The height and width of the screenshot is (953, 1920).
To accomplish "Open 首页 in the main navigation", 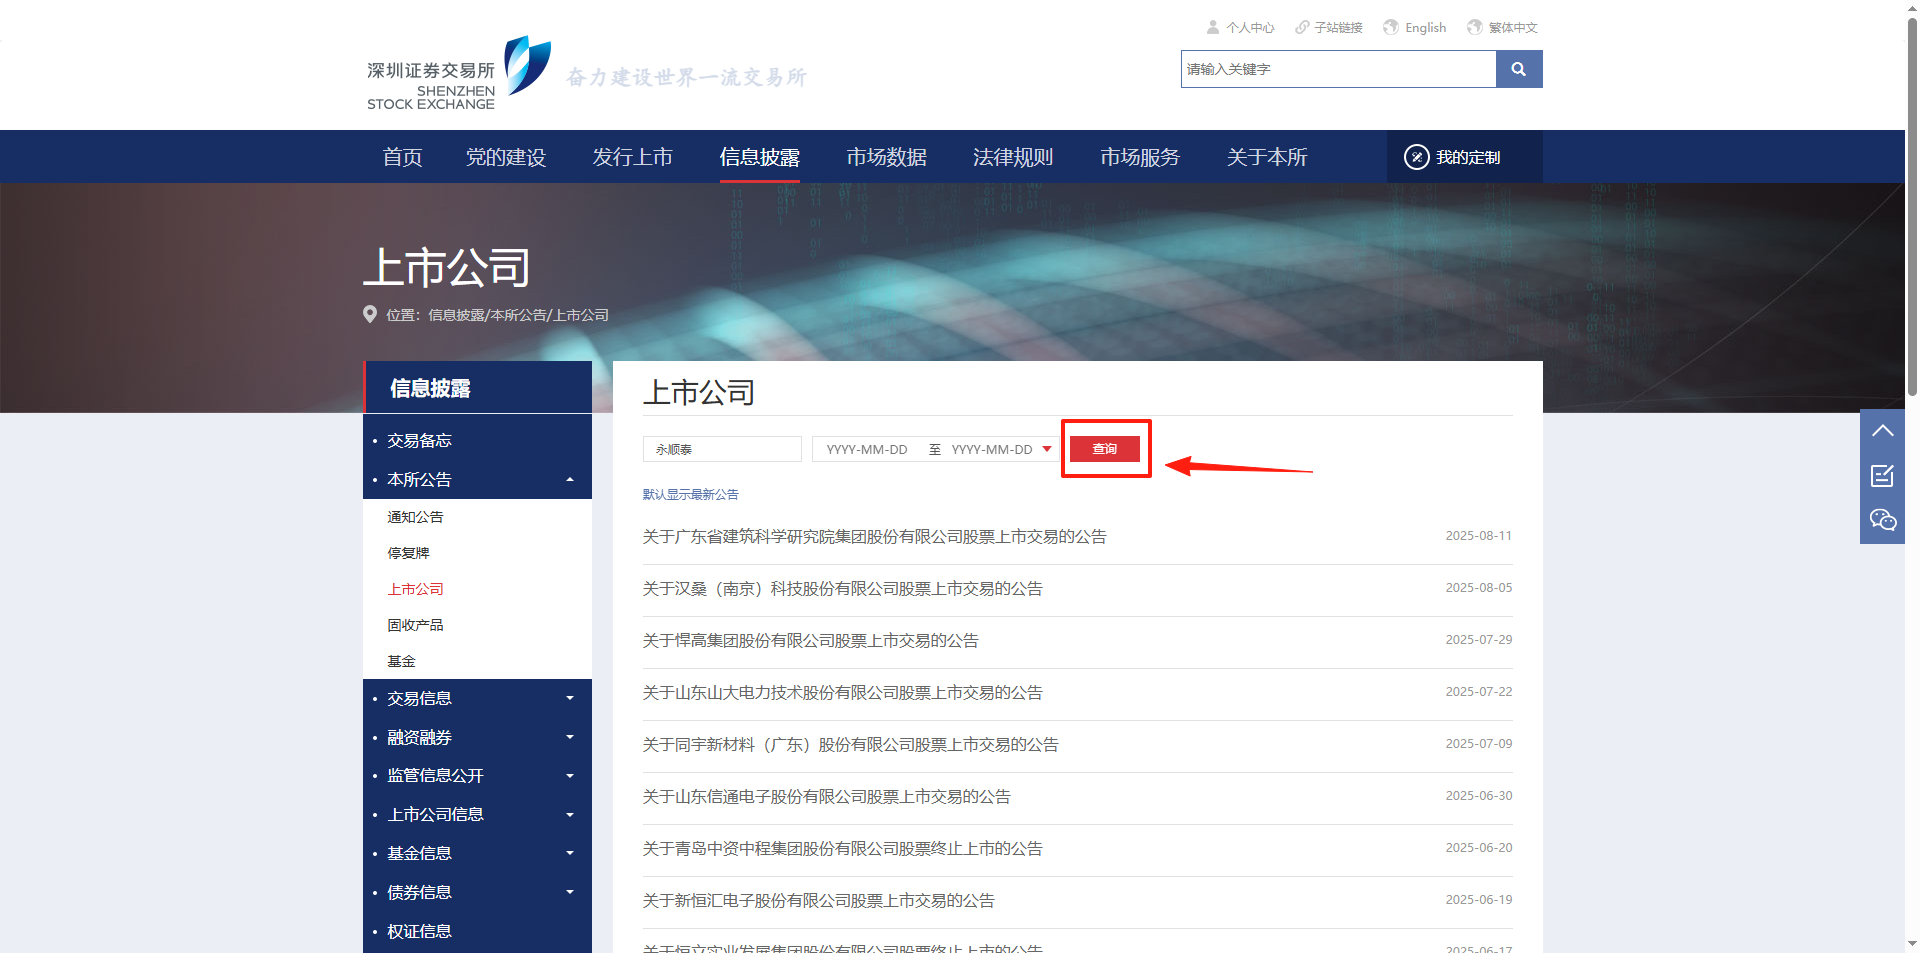I will click(402, 157).
